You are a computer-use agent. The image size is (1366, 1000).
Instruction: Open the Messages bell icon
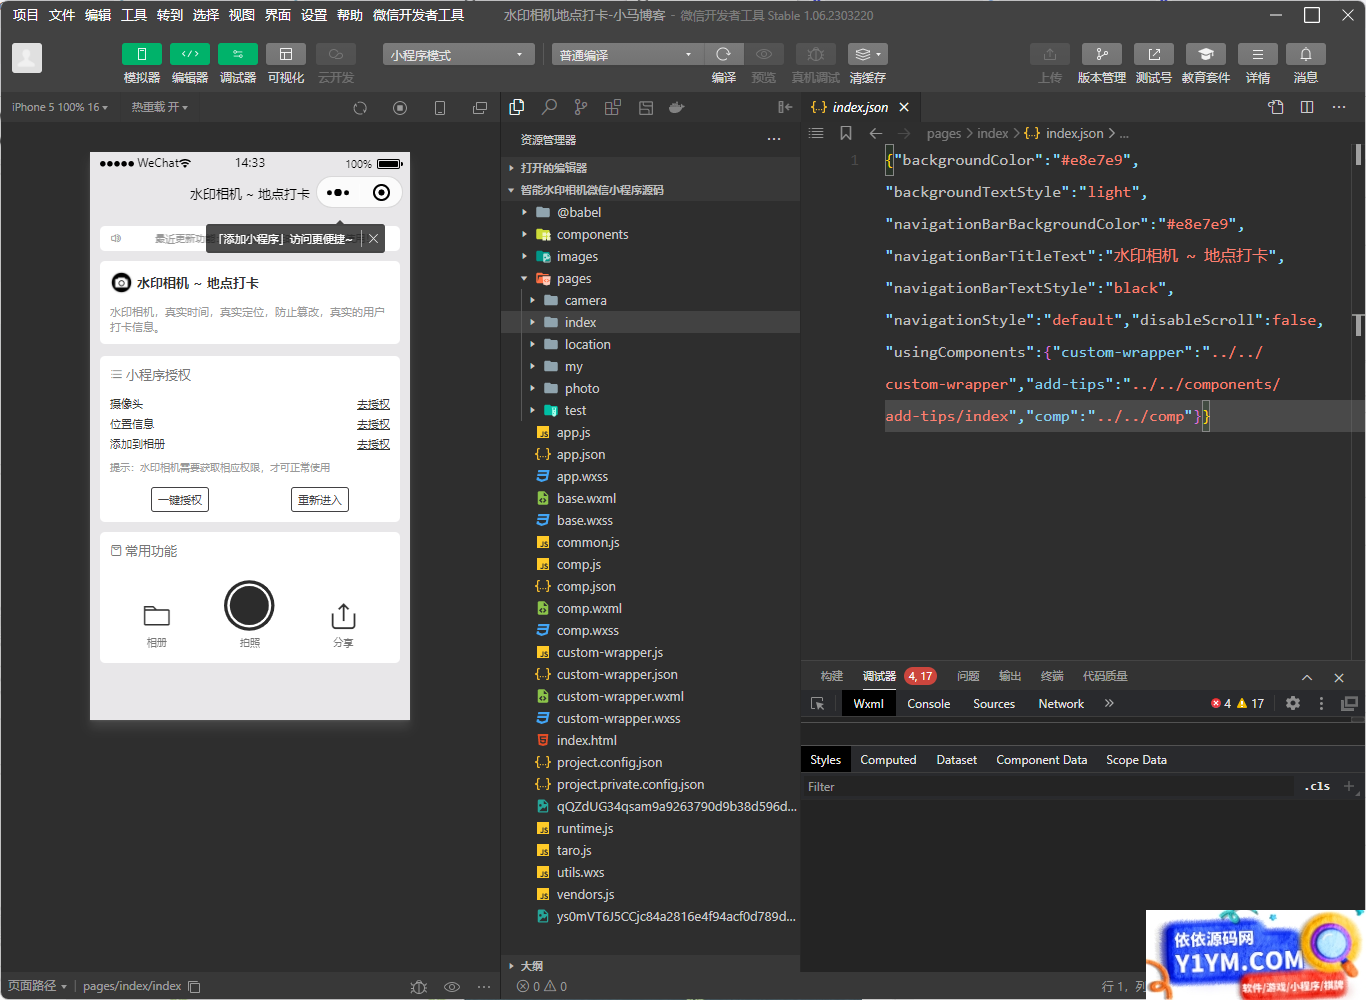point(1306,54)
